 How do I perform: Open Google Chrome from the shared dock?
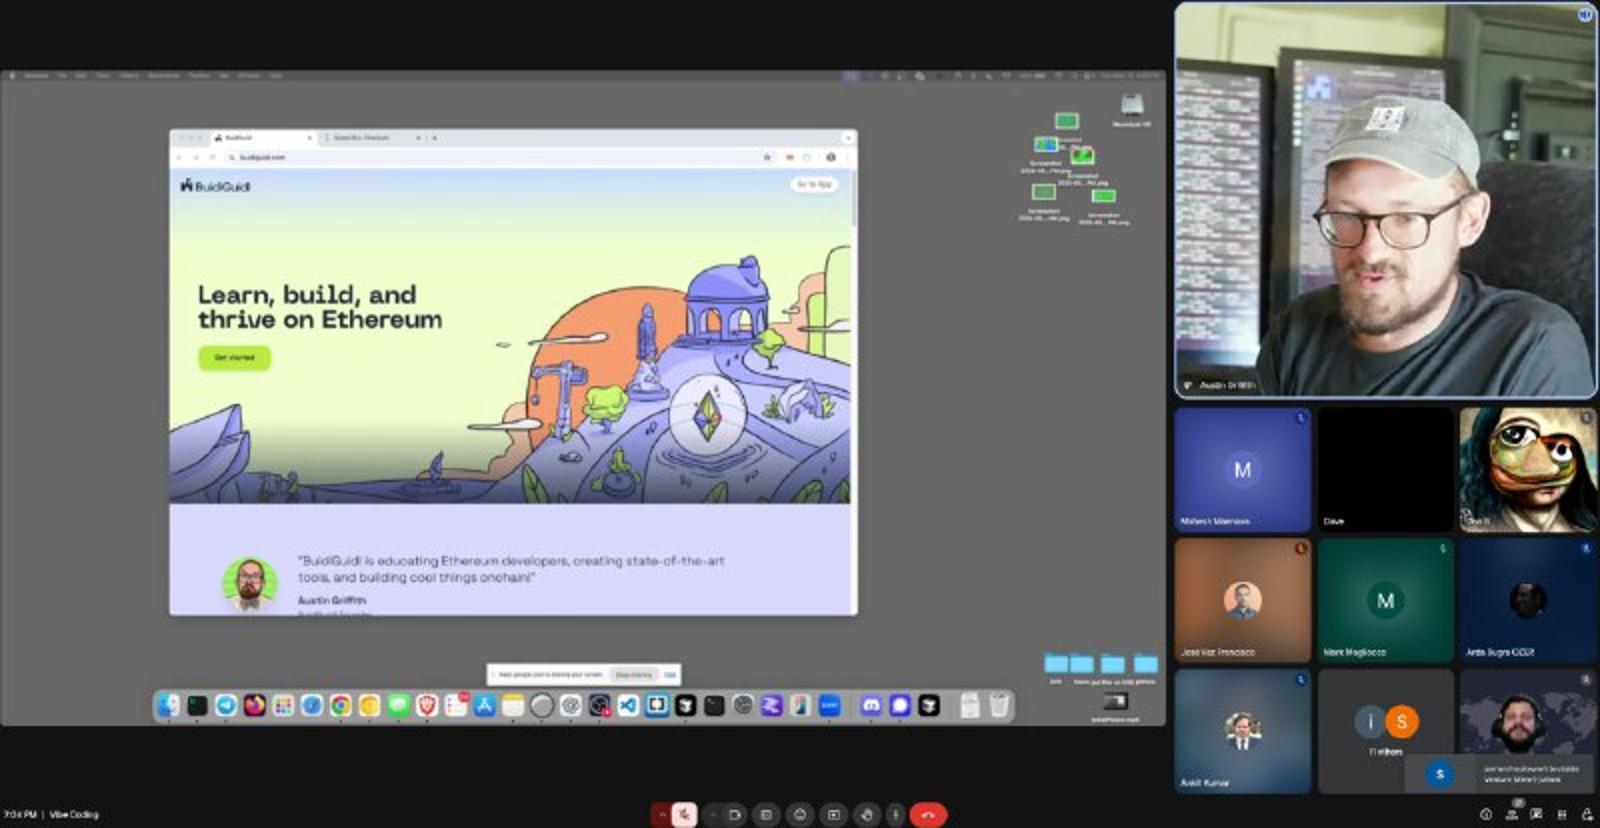point(341,706)
